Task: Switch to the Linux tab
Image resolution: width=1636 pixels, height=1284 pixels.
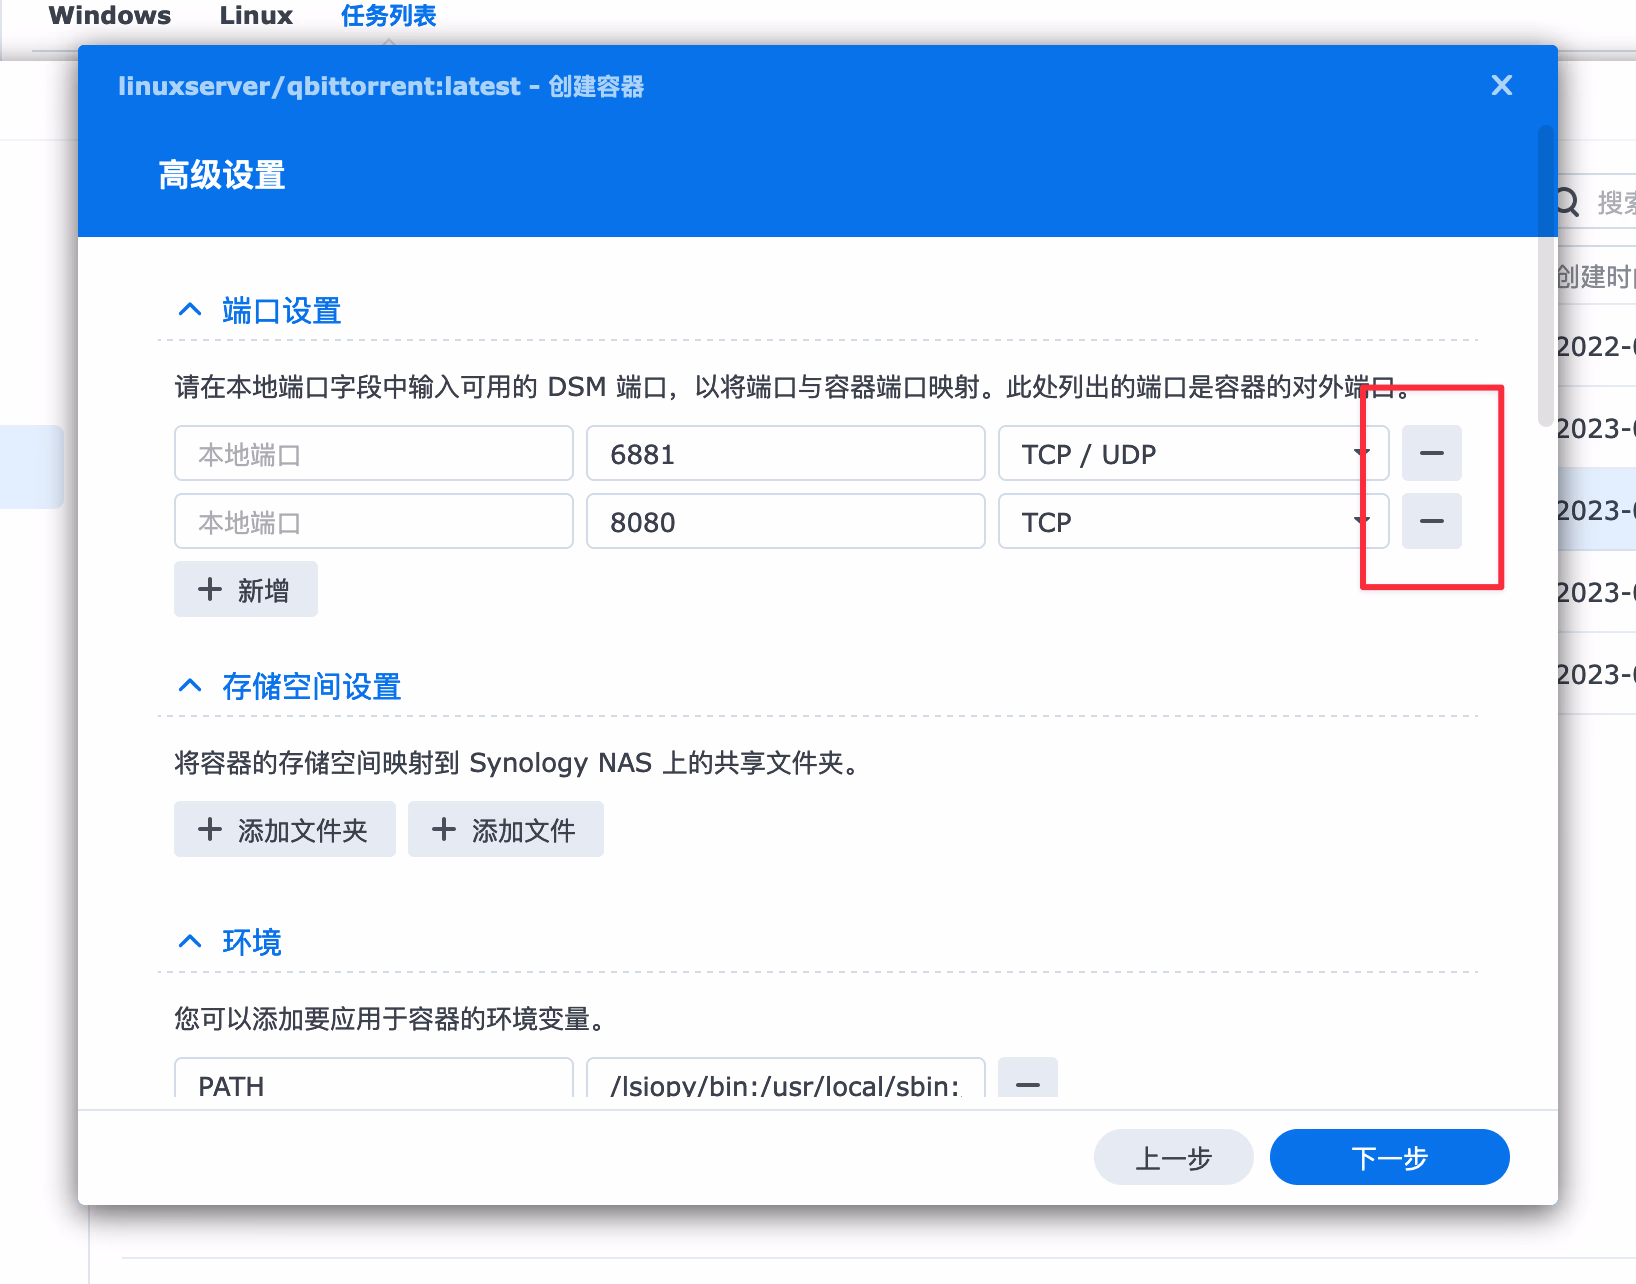Action: pos(256,16)
